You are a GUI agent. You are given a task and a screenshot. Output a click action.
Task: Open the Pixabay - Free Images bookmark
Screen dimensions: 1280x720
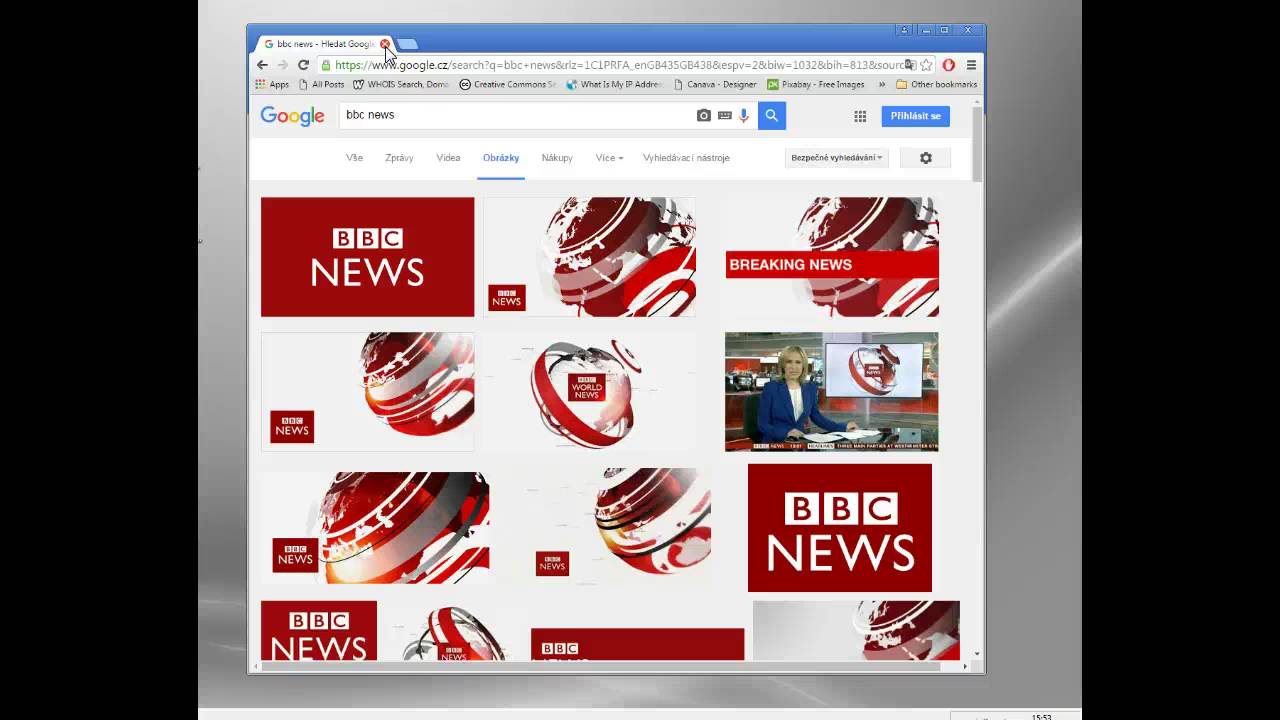pos(815,85)
